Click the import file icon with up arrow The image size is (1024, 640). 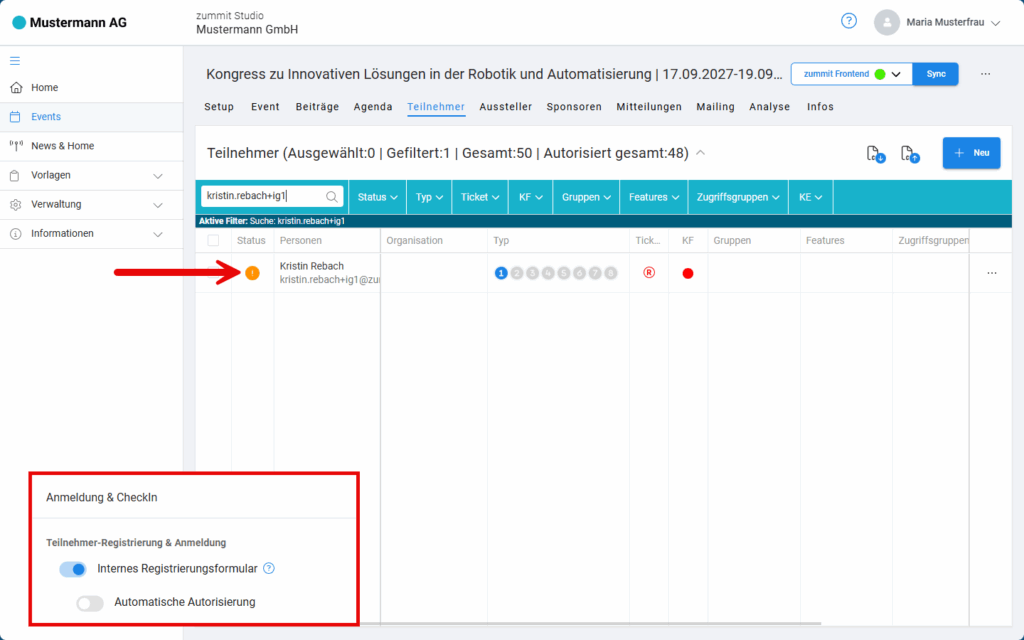tap(909, 153)
